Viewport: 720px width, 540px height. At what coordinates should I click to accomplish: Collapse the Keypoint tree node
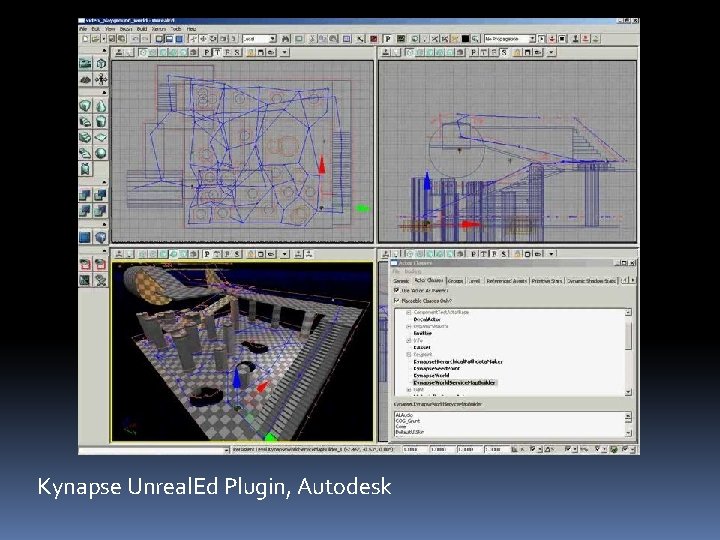[x=409, y=354]
